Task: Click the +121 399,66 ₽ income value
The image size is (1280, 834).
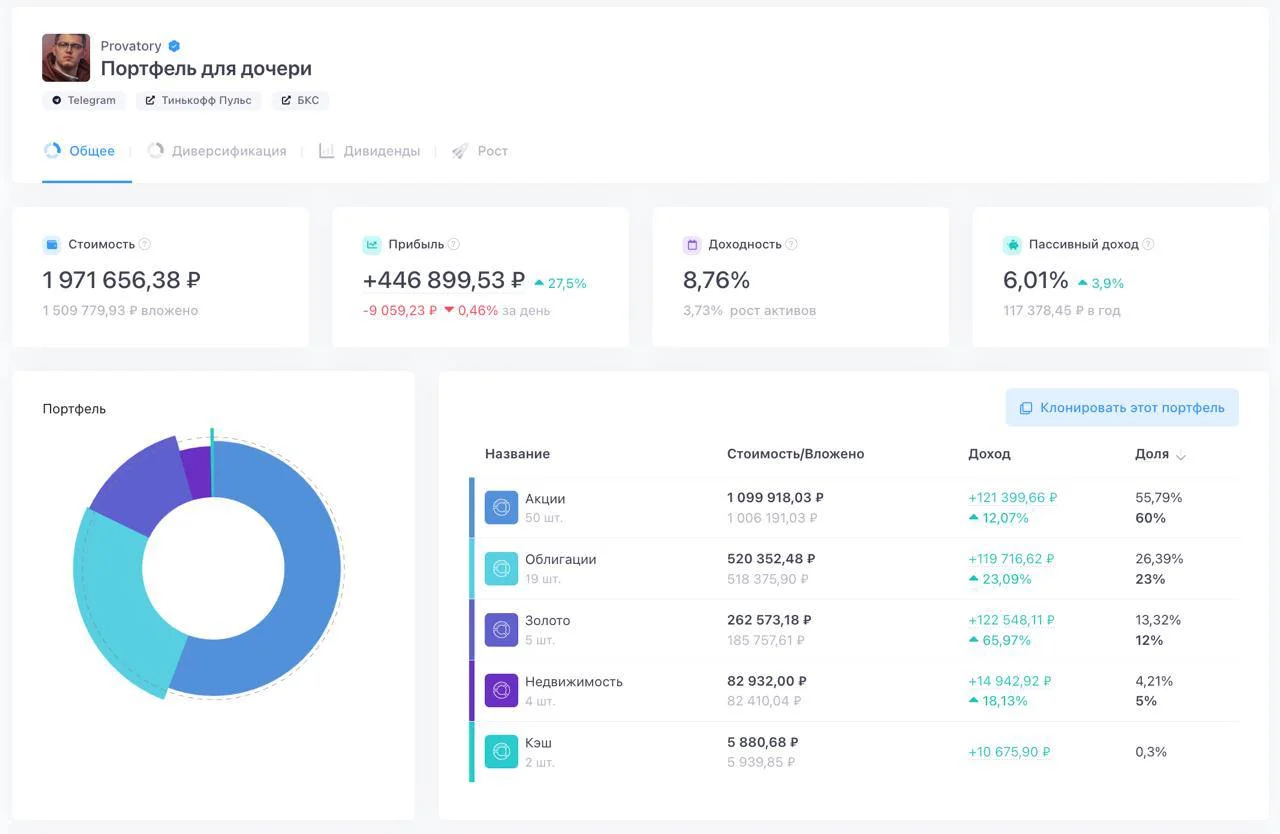Action: [x=1012, y=498]
